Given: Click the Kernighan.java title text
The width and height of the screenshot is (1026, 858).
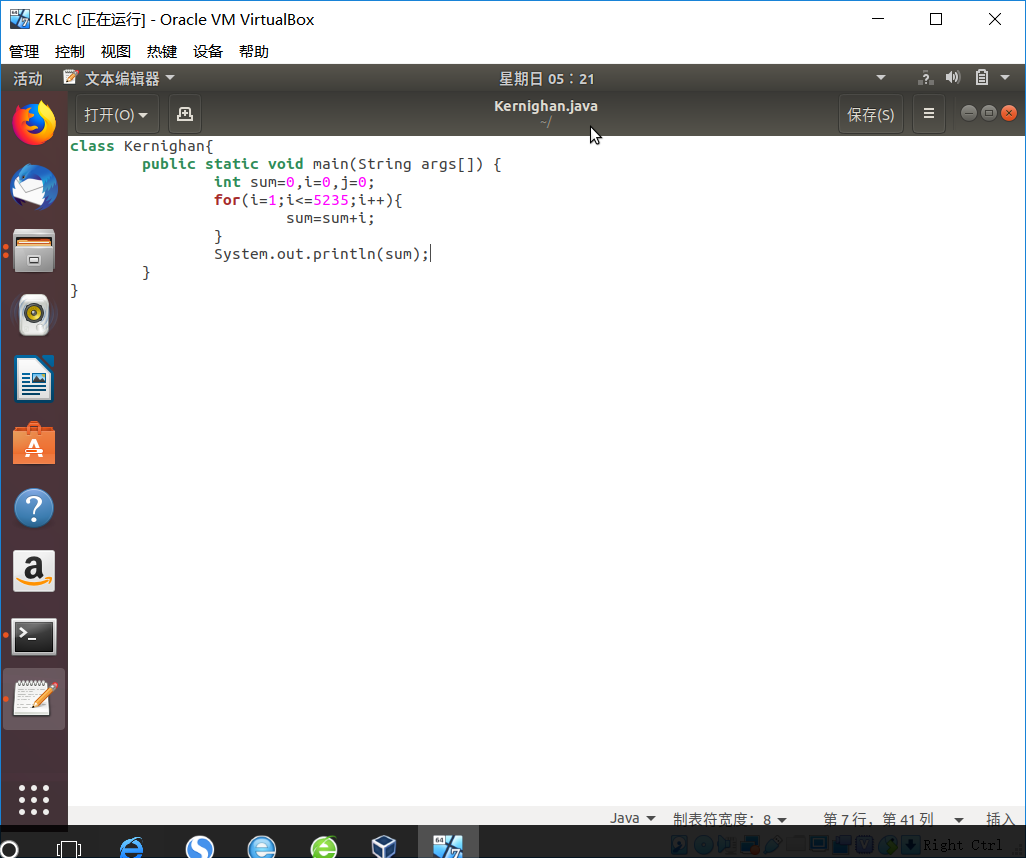Looking at the screenshot, I should click(546, 106).
